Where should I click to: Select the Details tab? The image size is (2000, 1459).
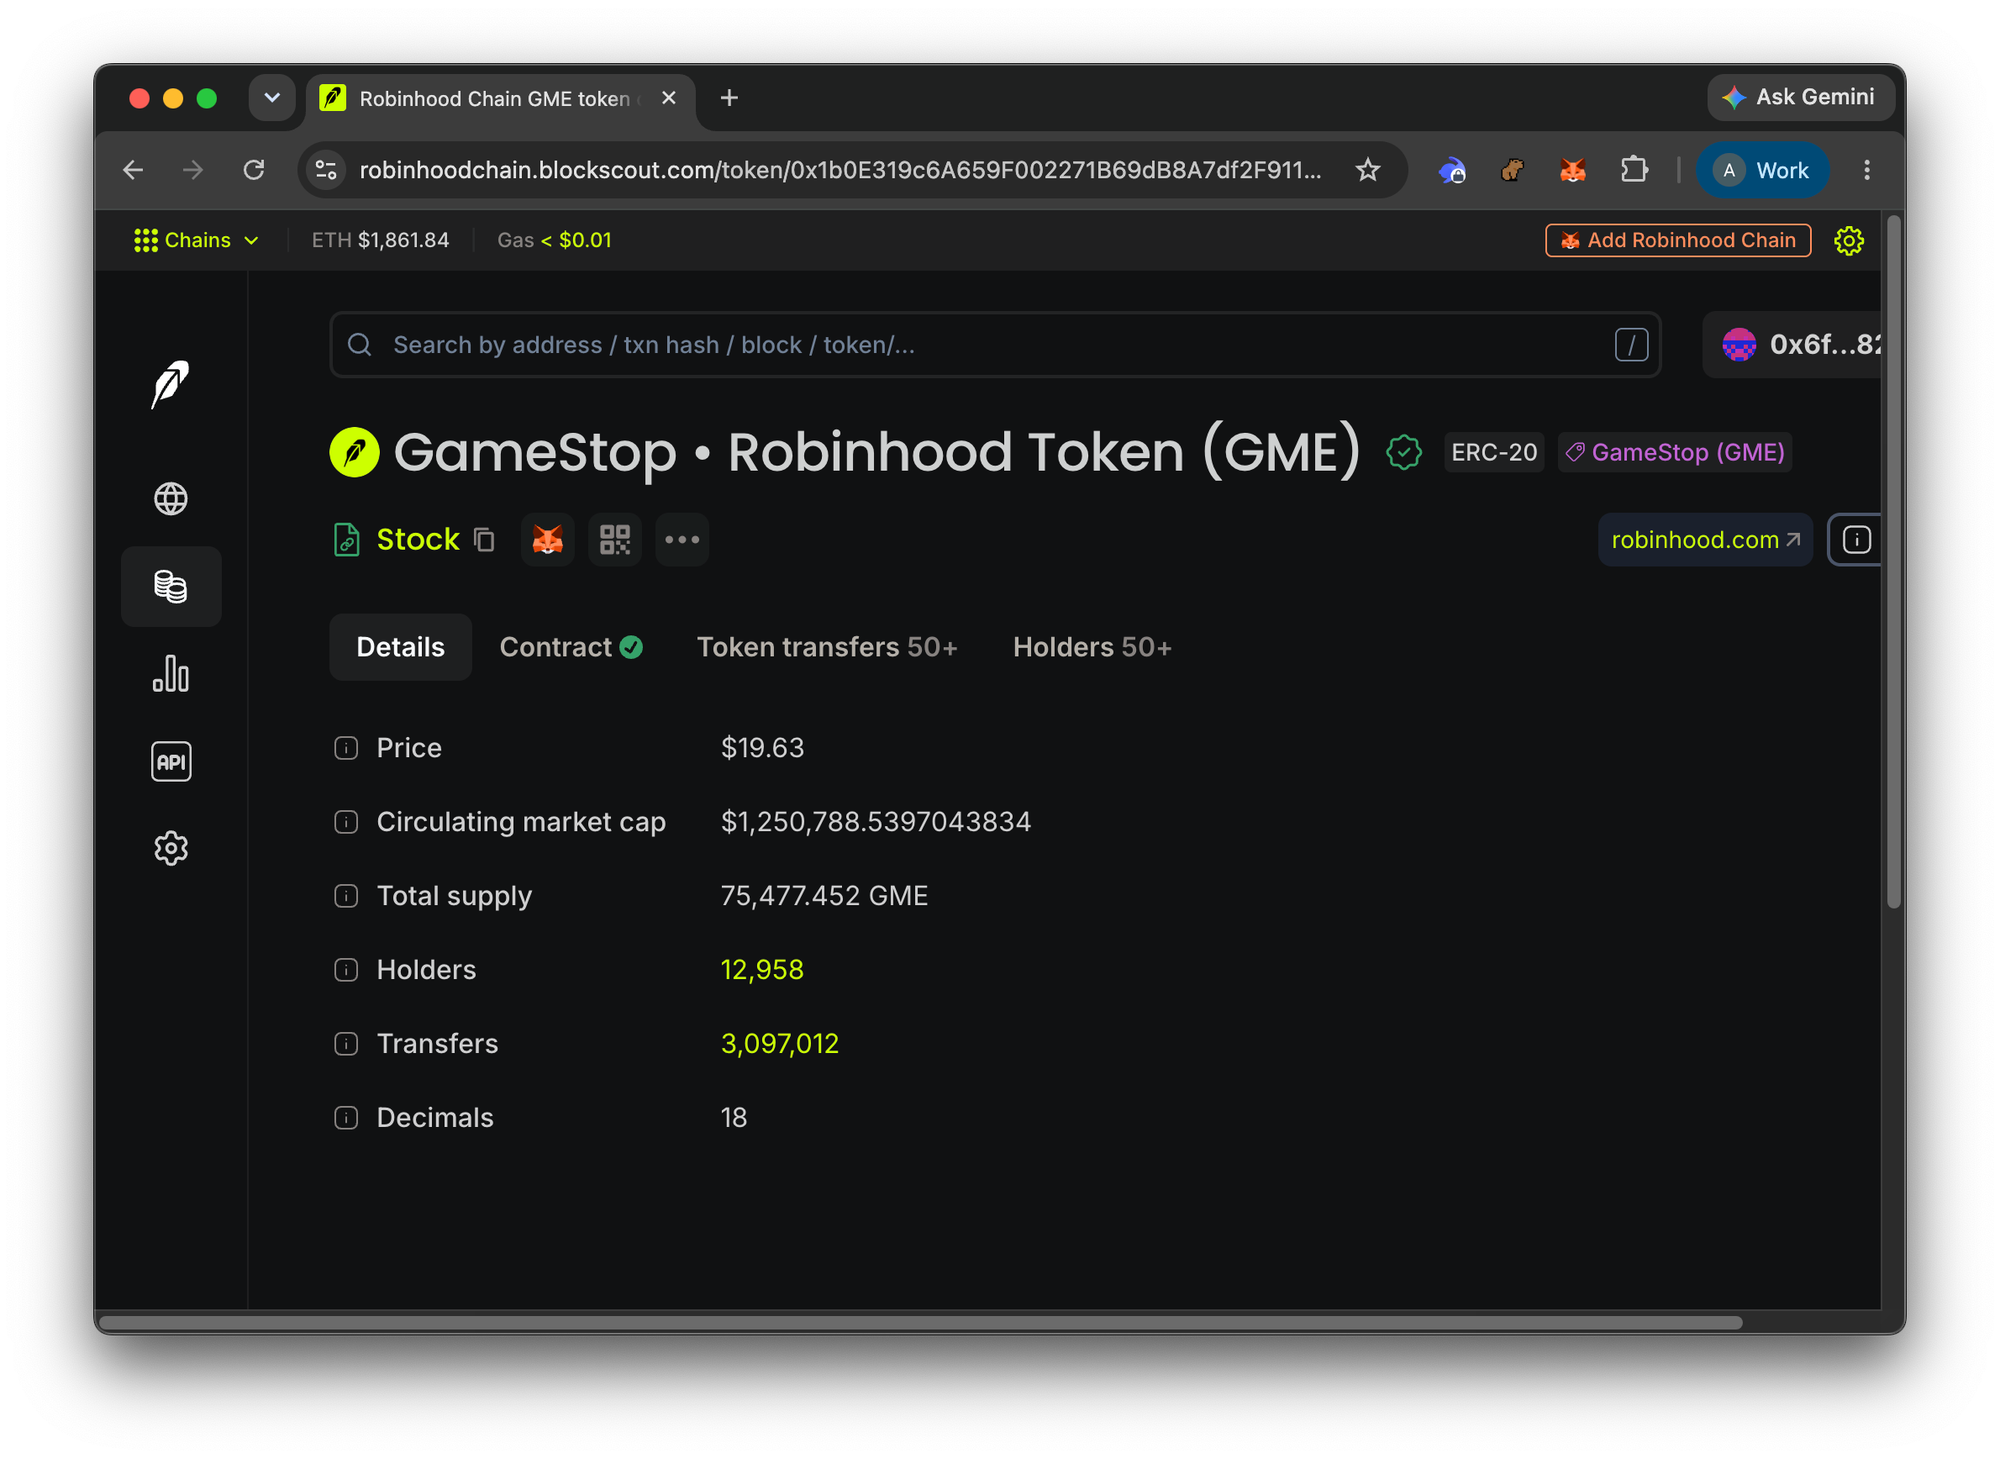coord(400,648)
